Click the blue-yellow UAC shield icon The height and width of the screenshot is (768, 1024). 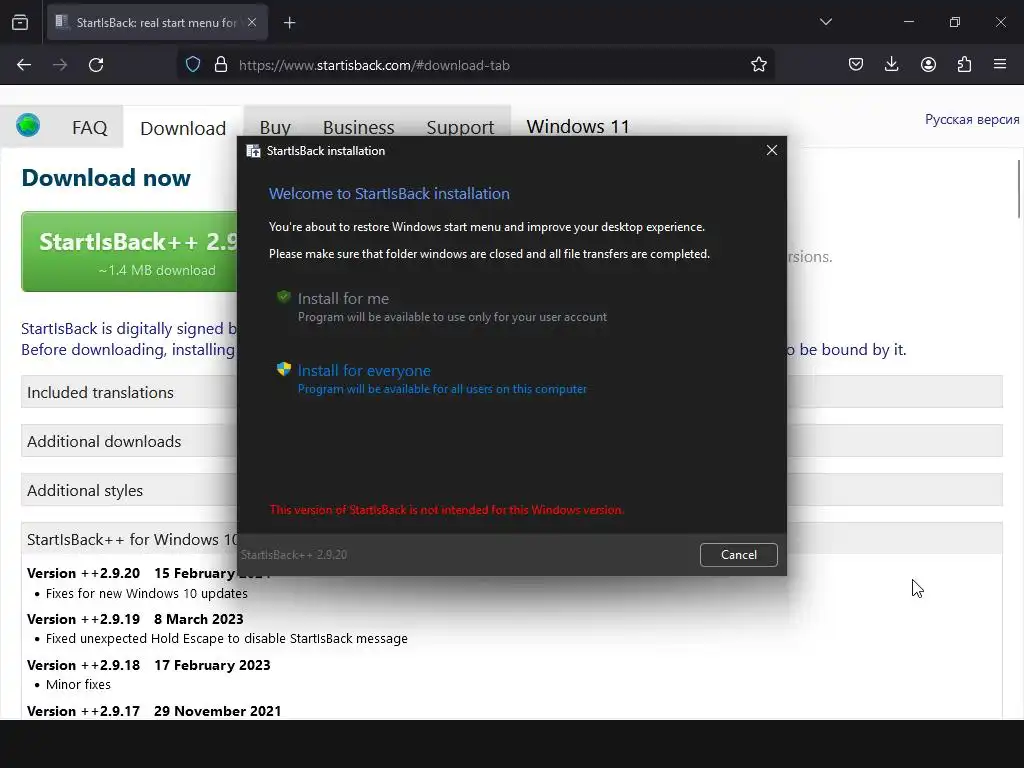(283, 369)
